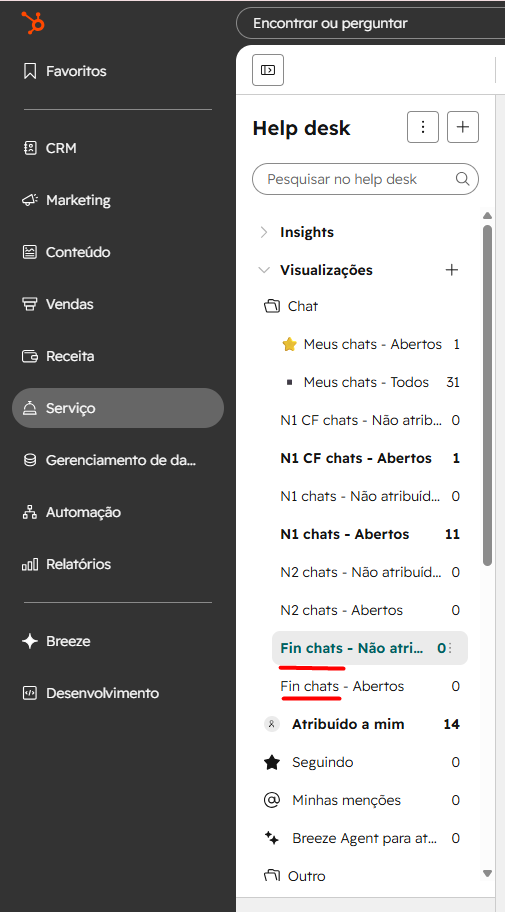Click the Outro folder icon
This screenshot has width=505, height=912.
272,876
